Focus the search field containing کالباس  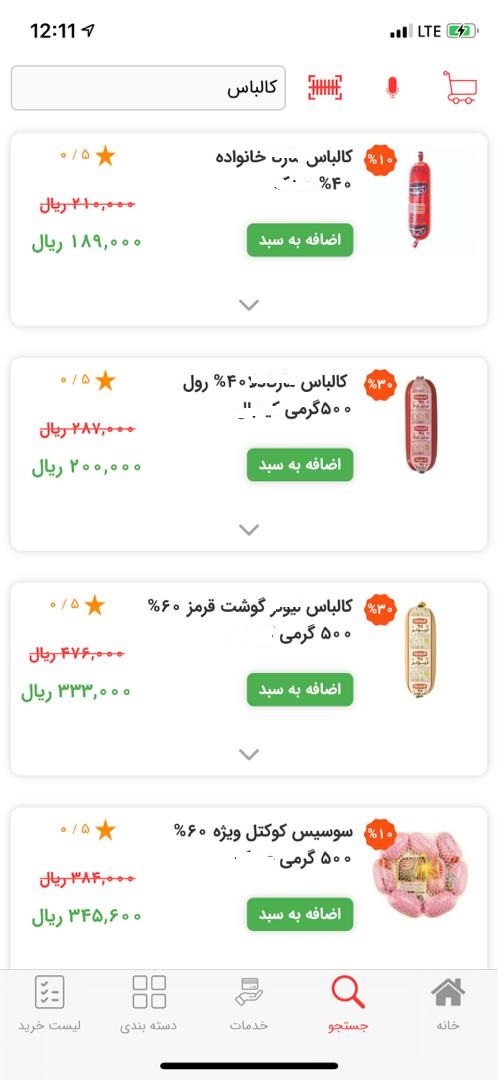(x=148, y=87)
